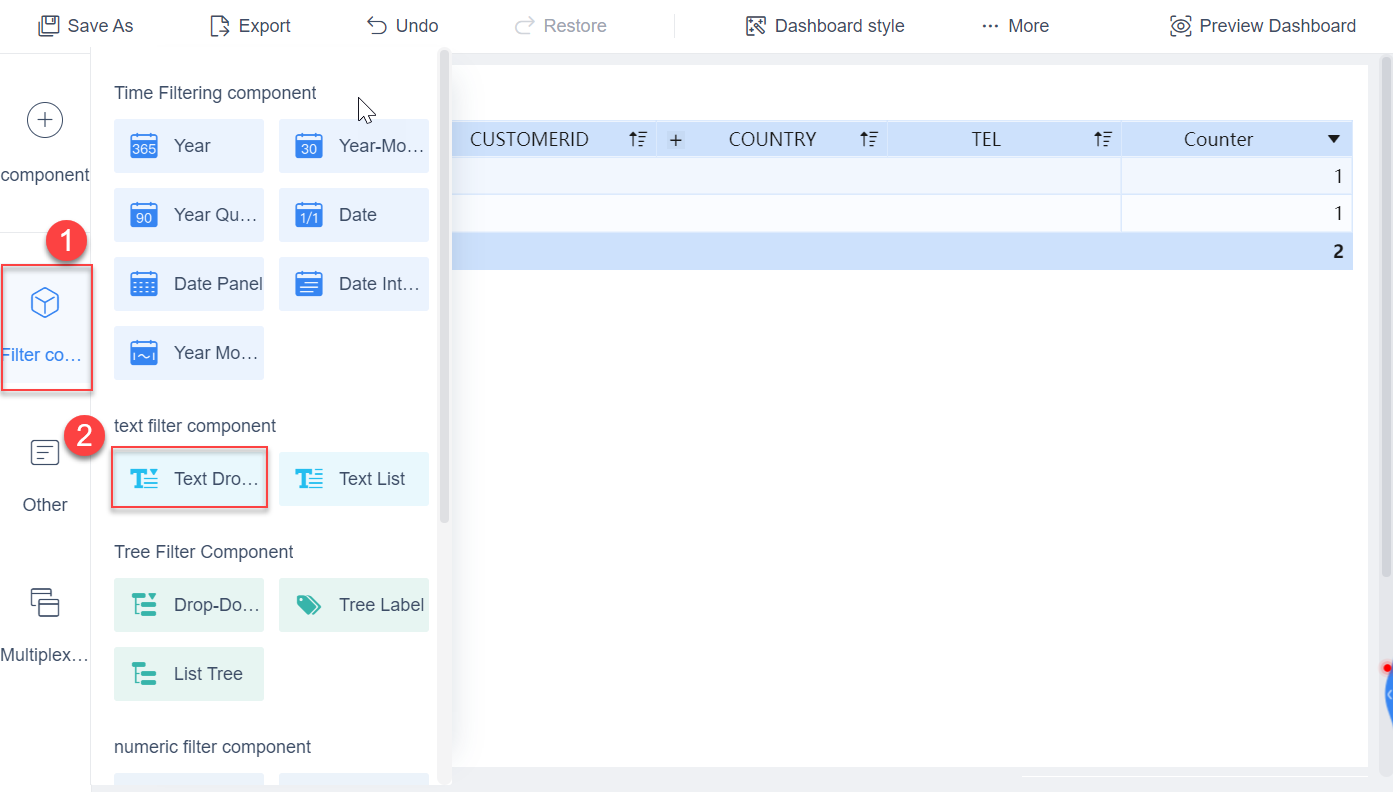This screenshot has width=1393, height=792.
Task: Click the Save As floppy icon
Action: tap(48, 26)
